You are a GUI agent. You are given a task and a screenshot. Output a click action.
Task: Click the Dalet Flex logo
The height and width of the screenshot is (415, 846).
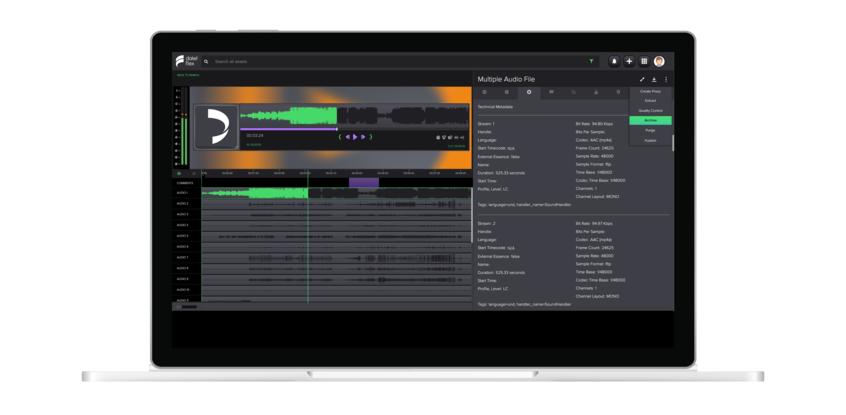(187, 61)
